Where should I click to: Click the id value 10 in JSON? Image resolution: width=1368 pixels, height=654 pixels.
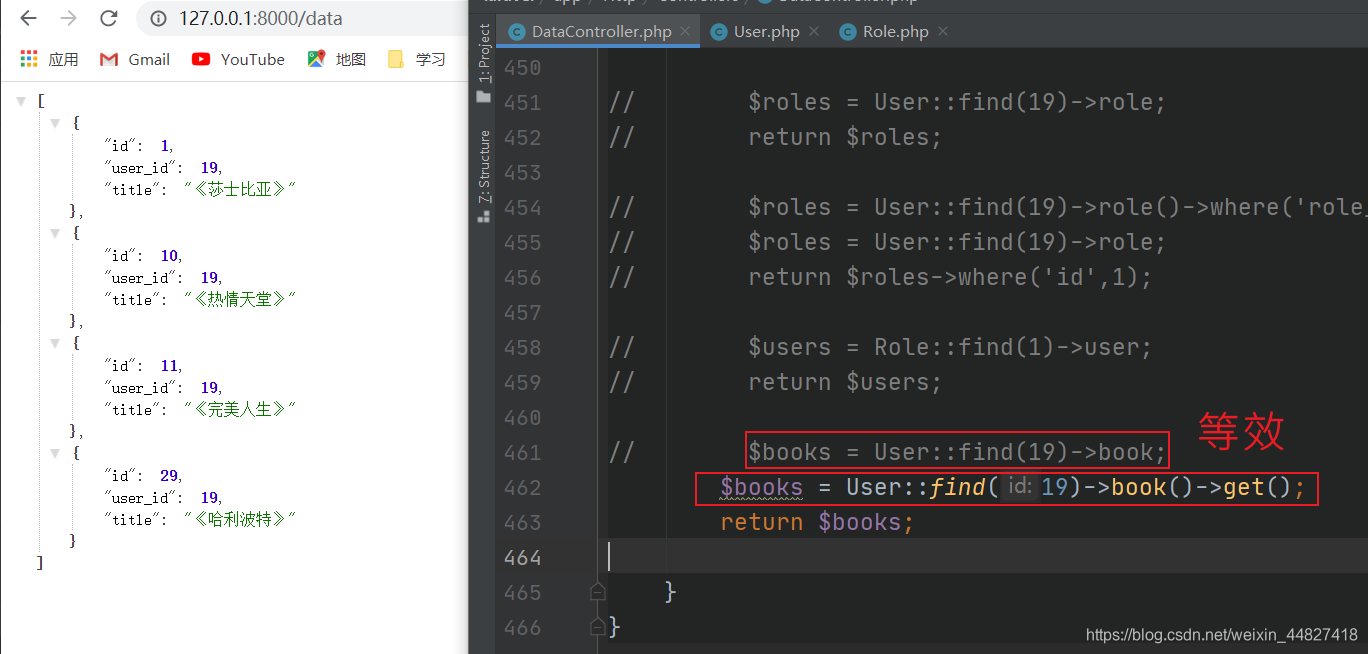click(169, 256)
